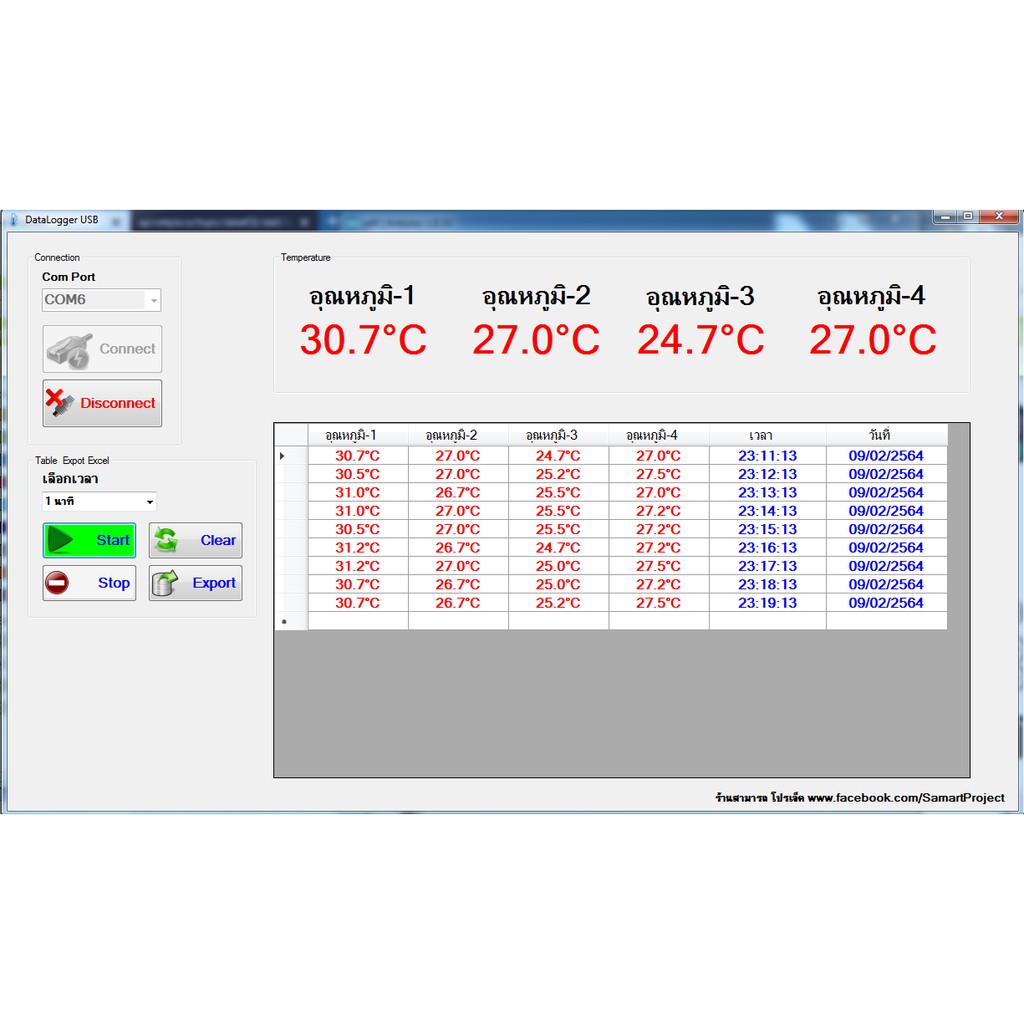Click the database export icon on Export
This screenshot has height=1024, width=1024.
coord(165,583)
